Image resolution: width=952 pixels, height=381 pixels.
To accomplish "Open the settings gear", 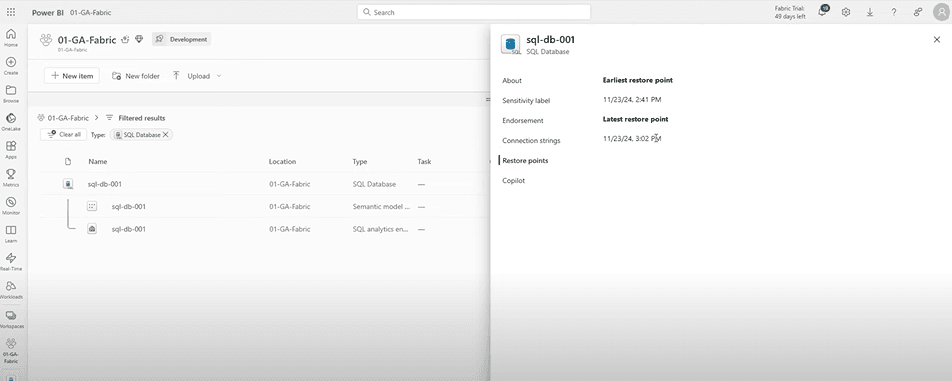I will pyautogui.click(x=846, y=12).
